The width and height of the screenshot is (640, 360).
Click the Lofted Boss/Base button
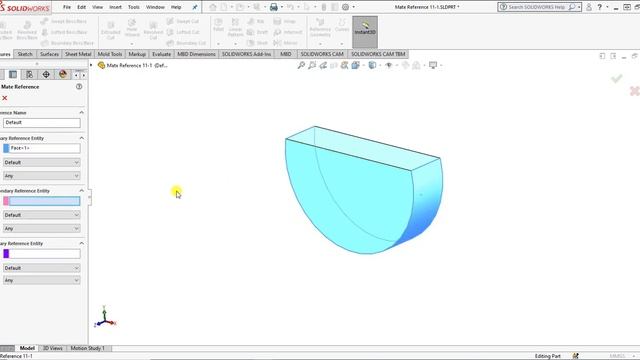pyautogui.click(x=64, y=32)
